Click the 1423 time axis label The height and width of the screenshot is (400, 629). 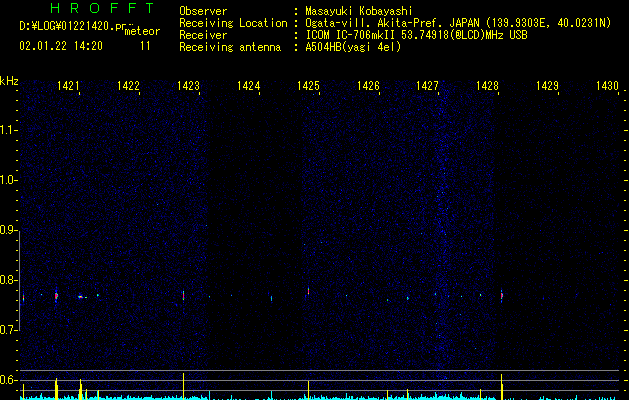(x=188, y=85)
